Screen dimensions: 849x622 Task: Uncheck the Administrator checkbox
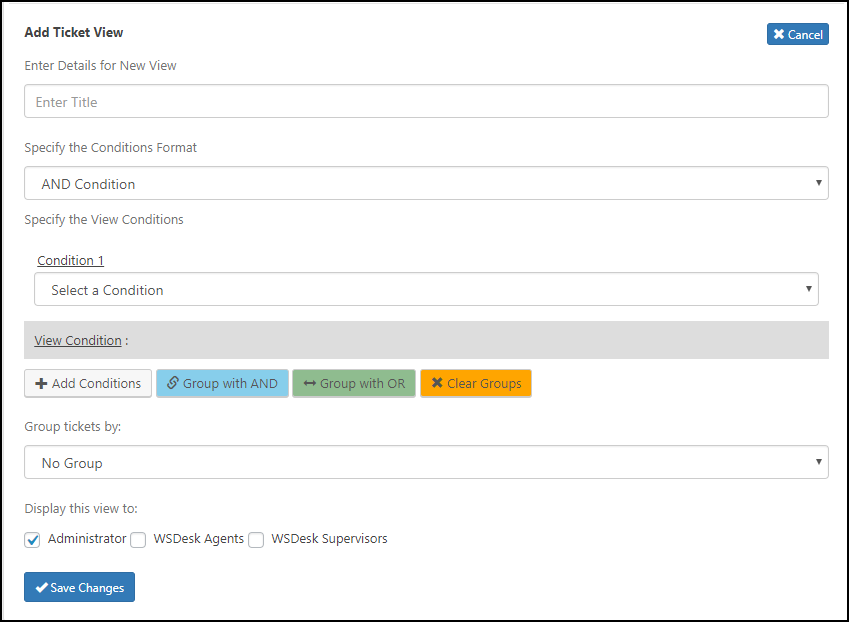(x=33, y=540)
